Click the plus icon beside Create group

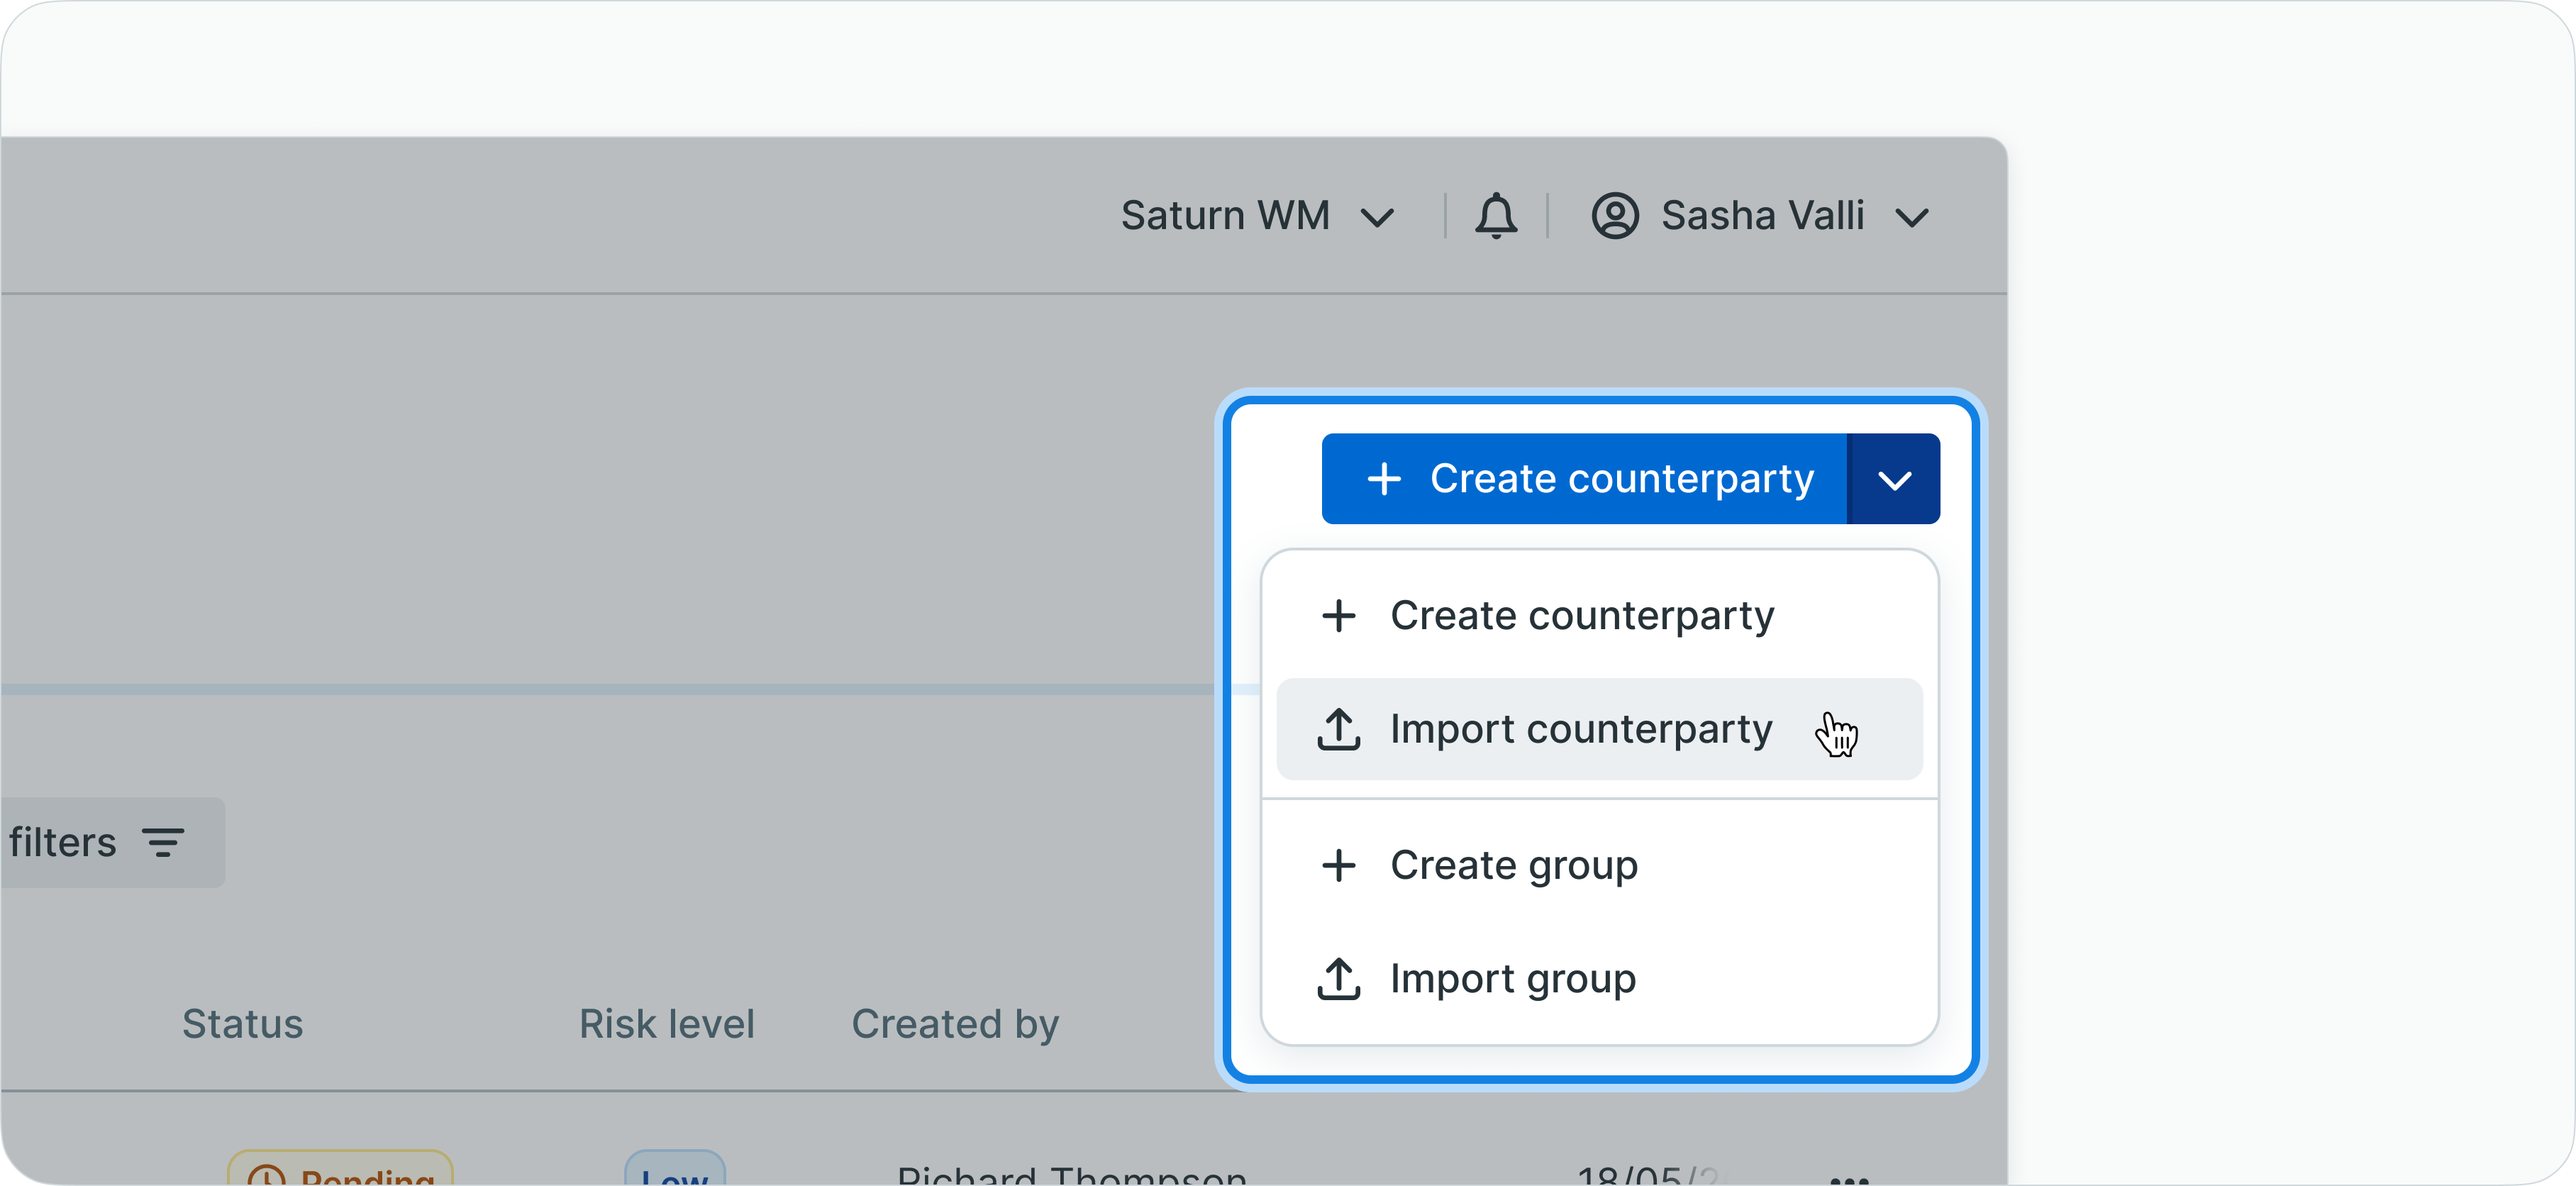click(x=1338, y=865)
